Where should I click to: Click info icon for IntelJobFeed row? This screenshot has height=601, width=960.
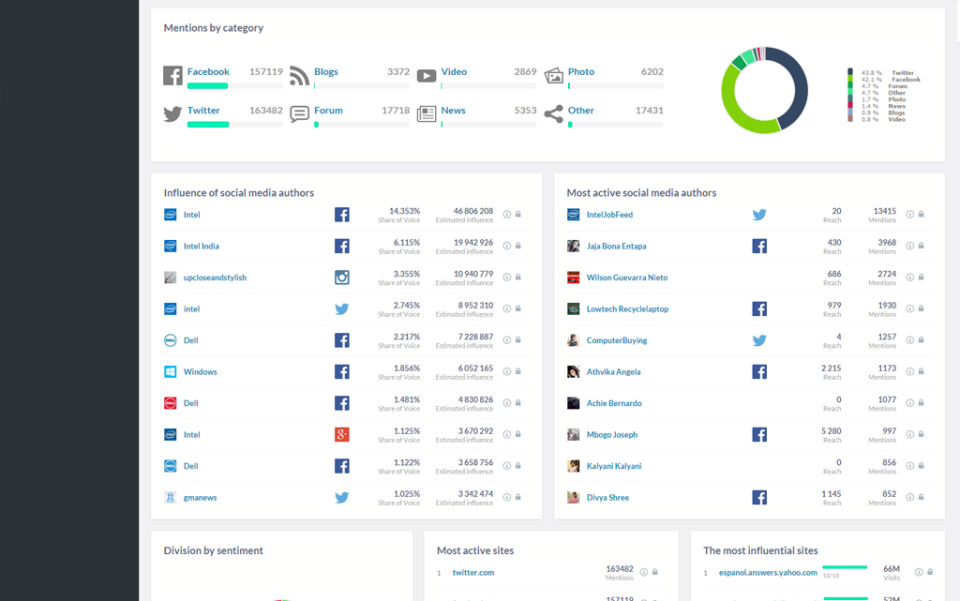(910, 215)
